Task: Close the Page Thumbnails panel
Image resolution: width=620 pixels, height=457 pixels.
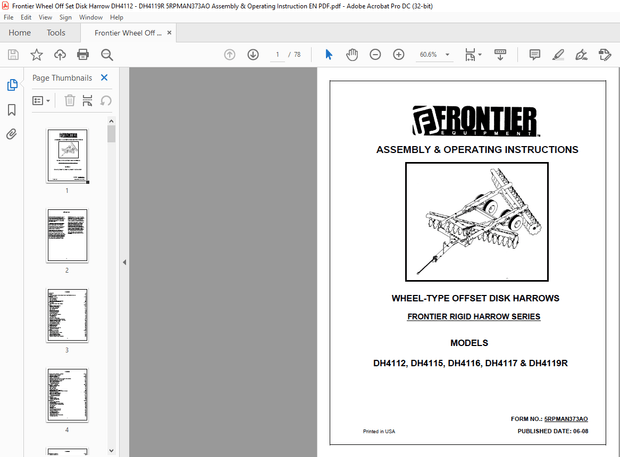Action: tap(106, 77)
